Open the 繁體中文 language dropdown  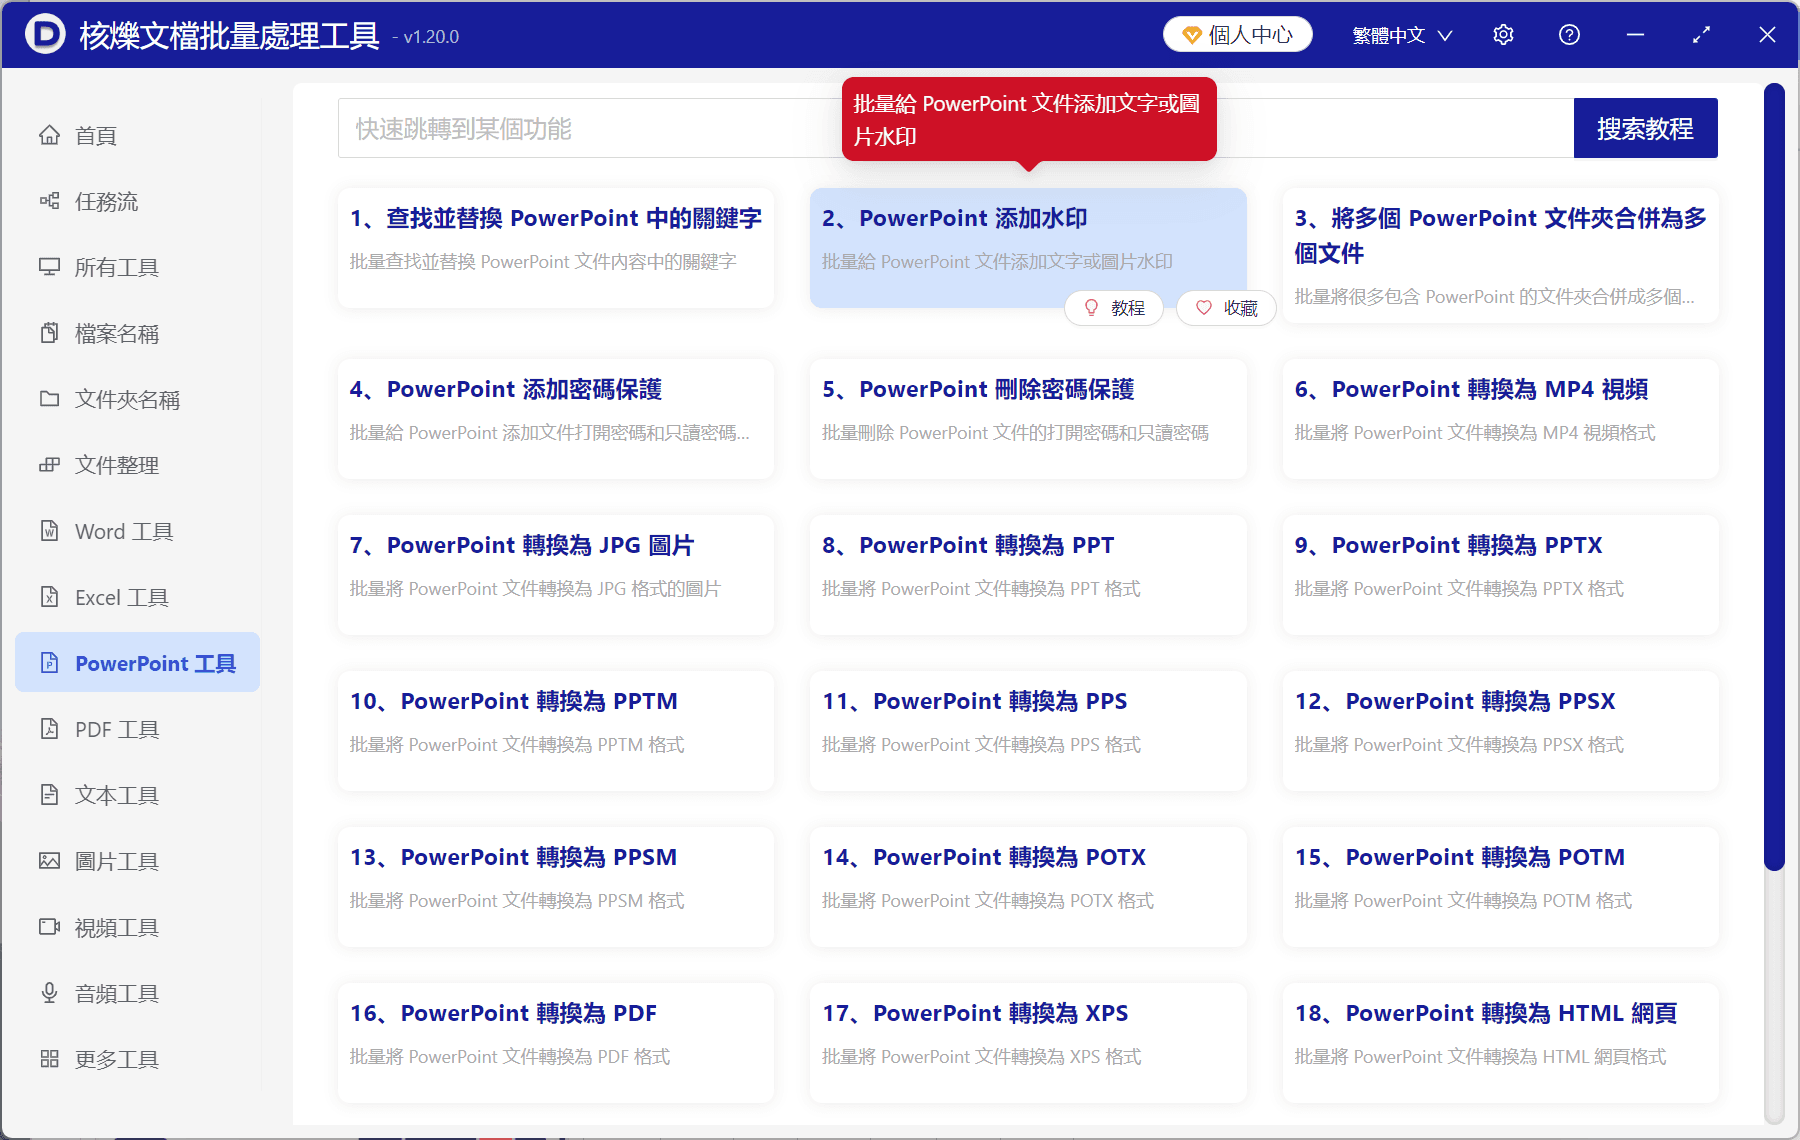1399,34
